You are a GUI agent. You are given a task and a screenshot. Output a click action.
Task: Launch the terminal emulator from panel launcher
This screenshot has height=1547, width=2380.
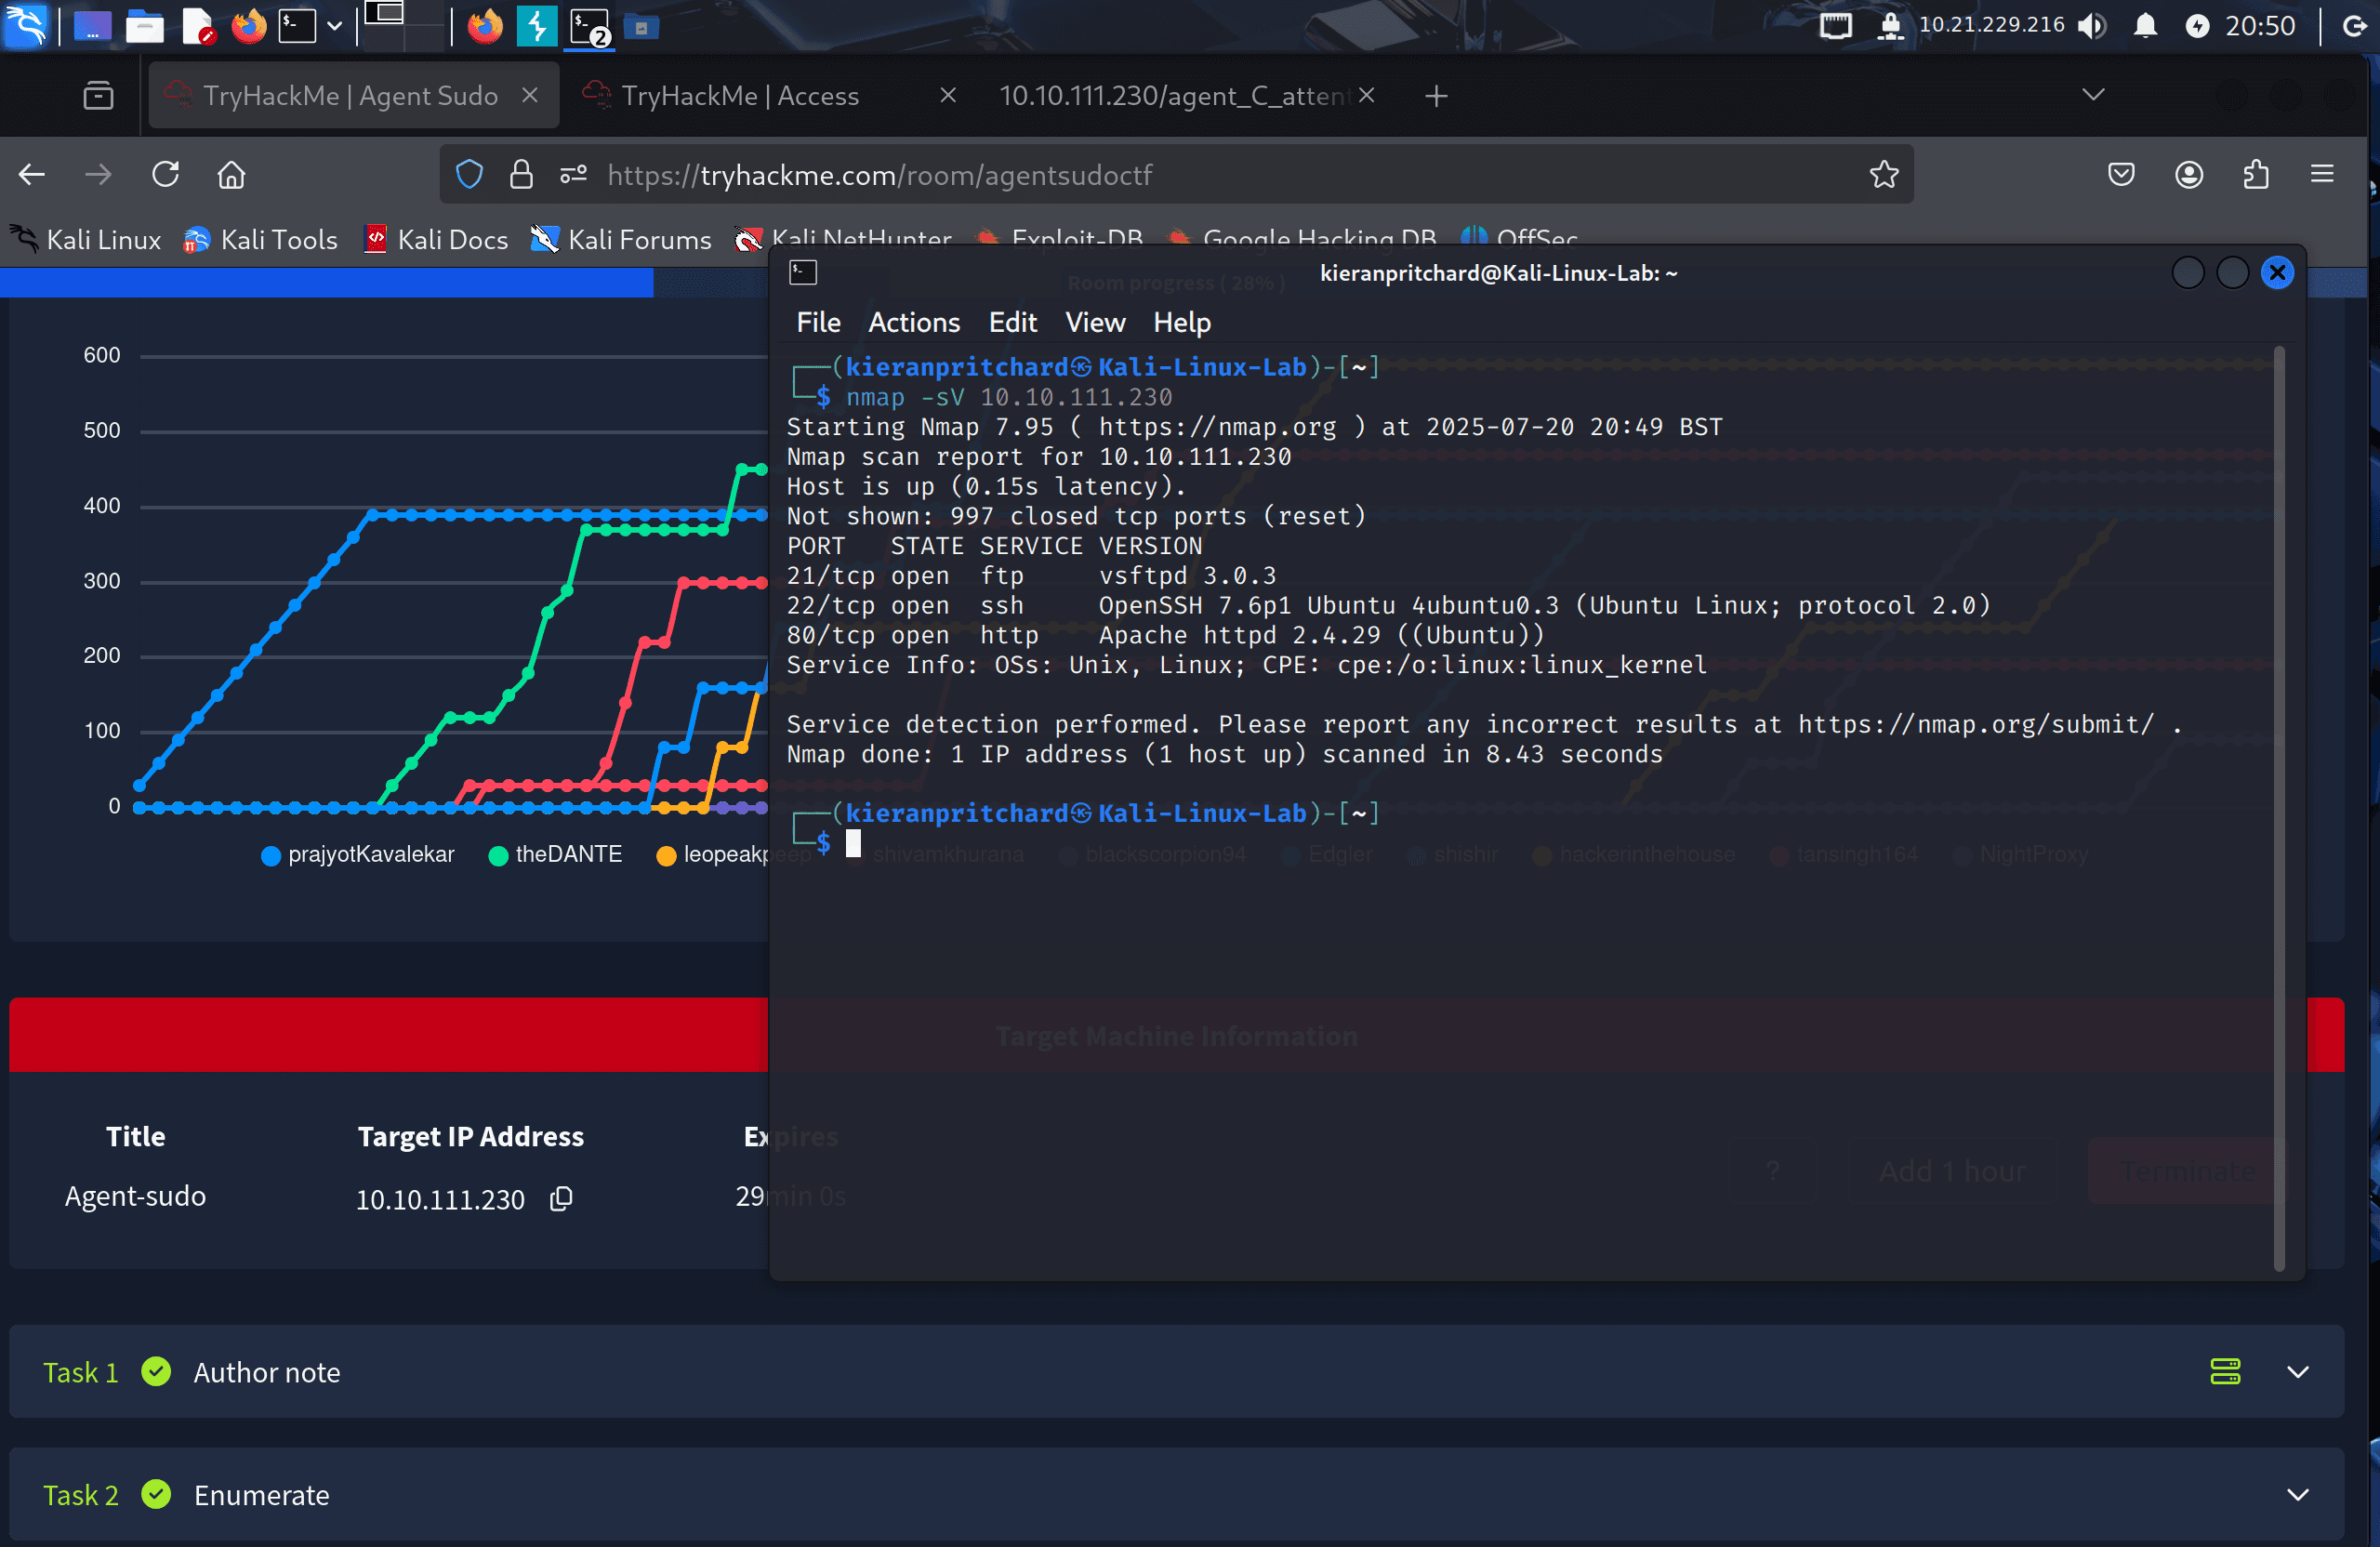coord(296,26)
